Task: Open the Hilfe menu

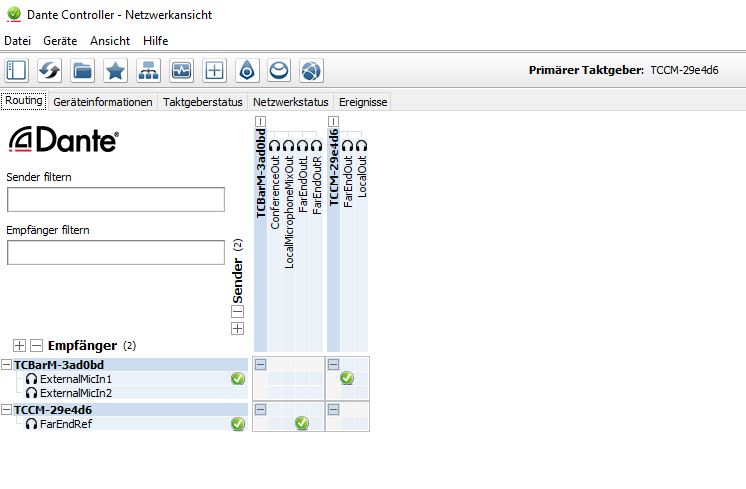Action: coord(156,41)
